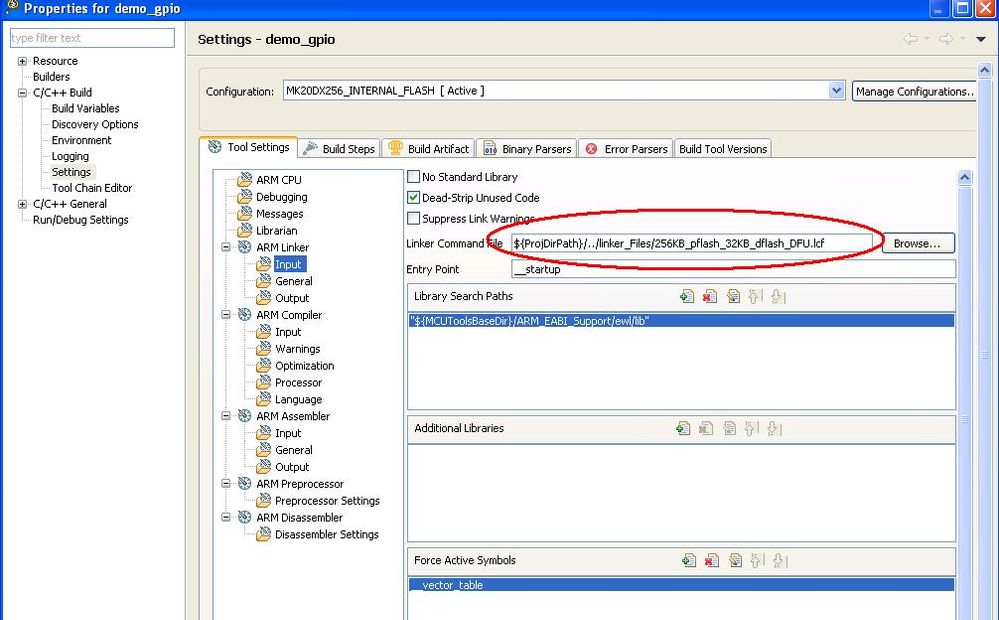Screen dimensions: 999x620
Task: Move the Additional Libraries entry down
Action: 774,428
